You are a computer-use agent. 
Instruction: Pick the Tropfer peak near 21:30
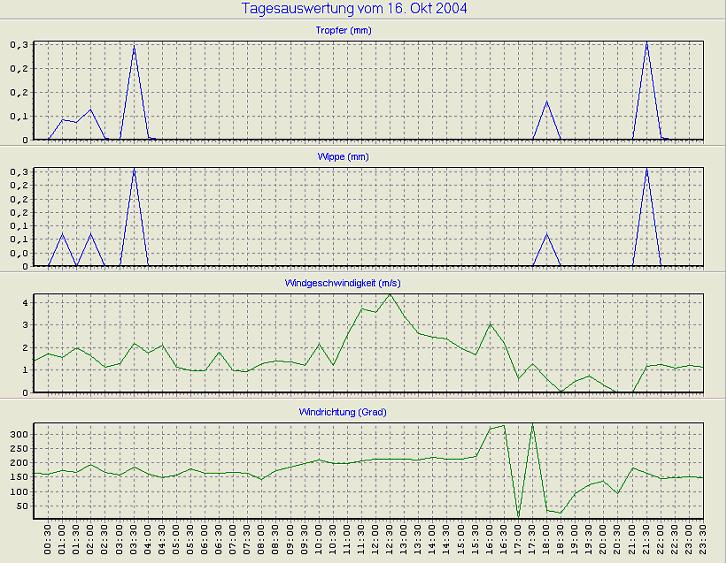(x=647, y=43)
